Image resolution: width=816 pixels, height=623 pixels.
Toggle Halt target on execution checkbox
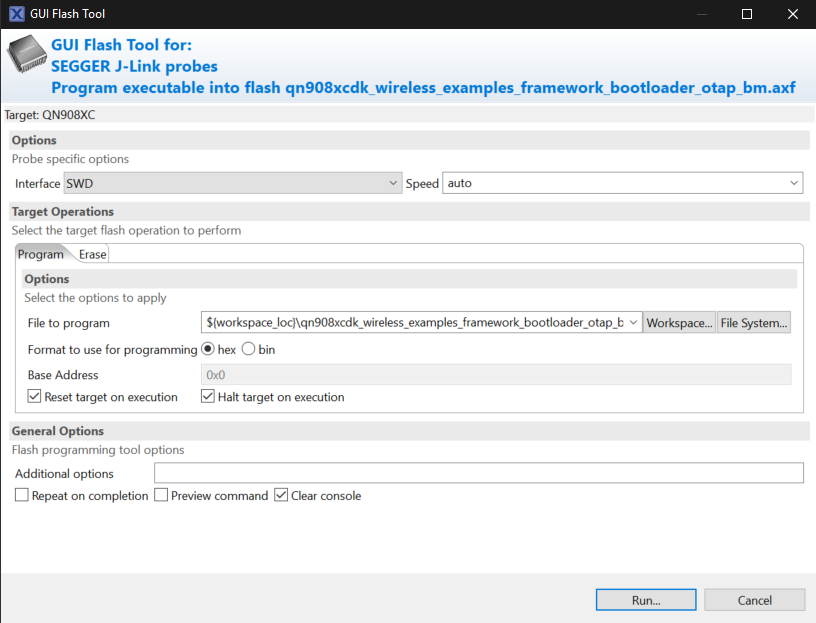pyautogui.click(x=208, y=397)
